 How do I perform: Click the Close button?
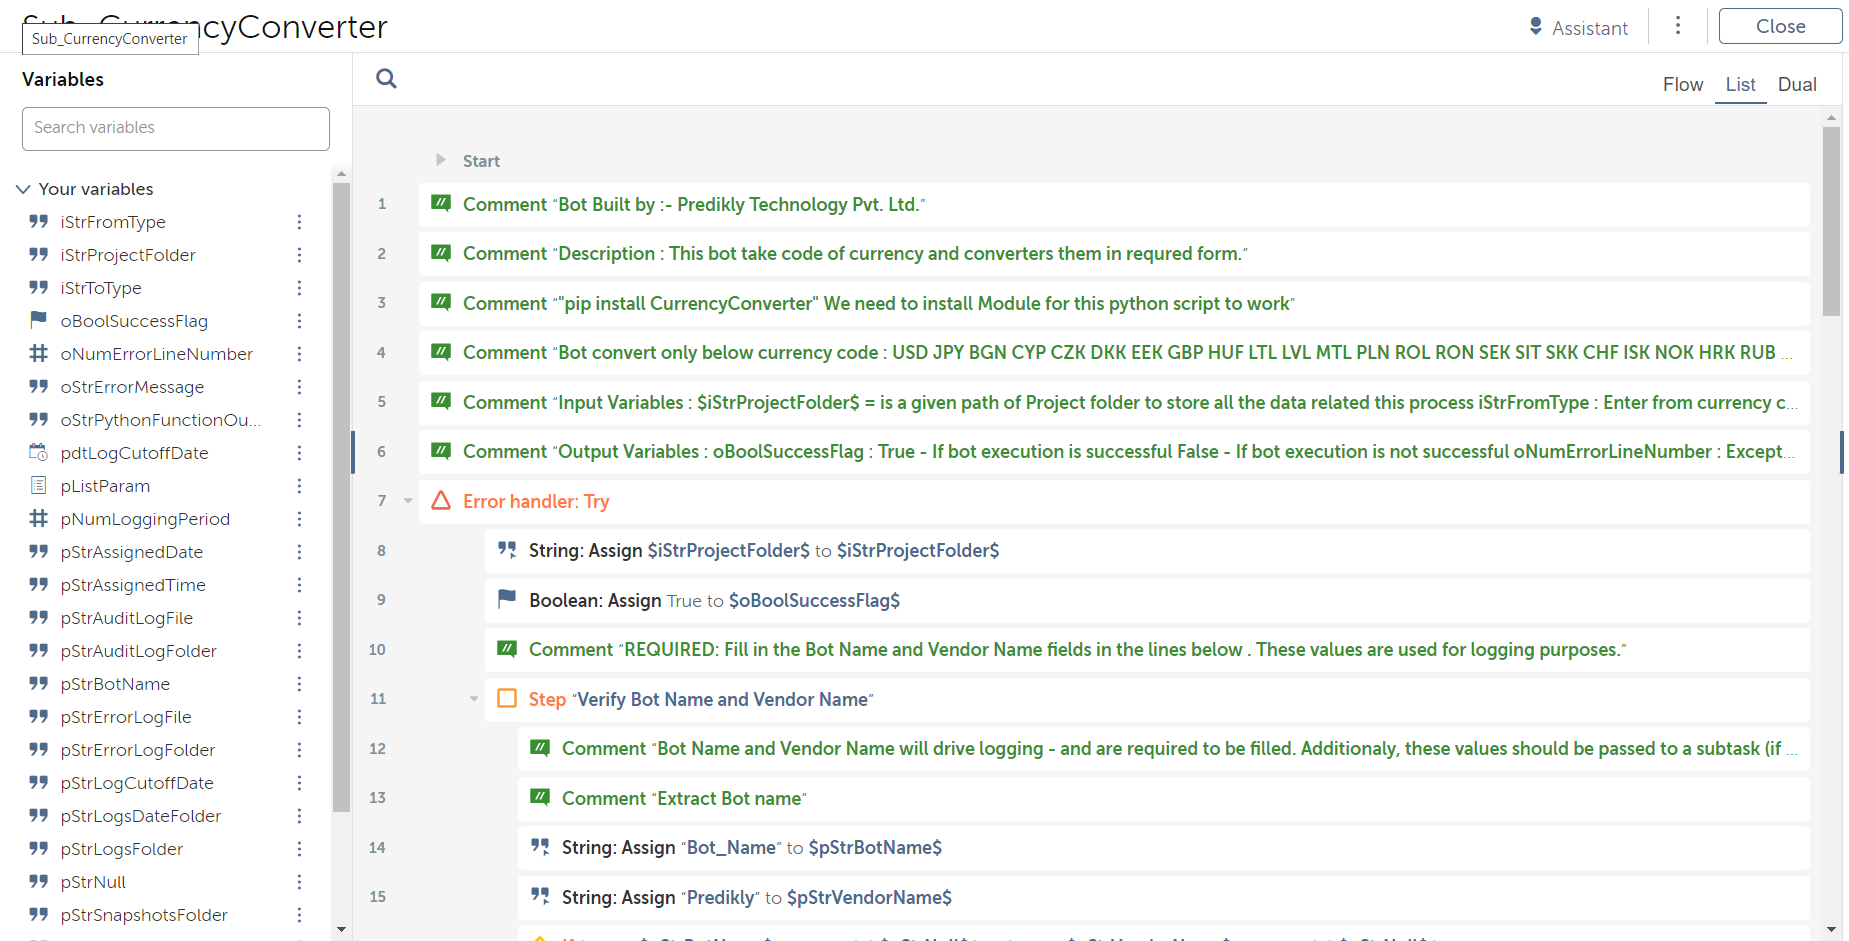[1779, 27]
